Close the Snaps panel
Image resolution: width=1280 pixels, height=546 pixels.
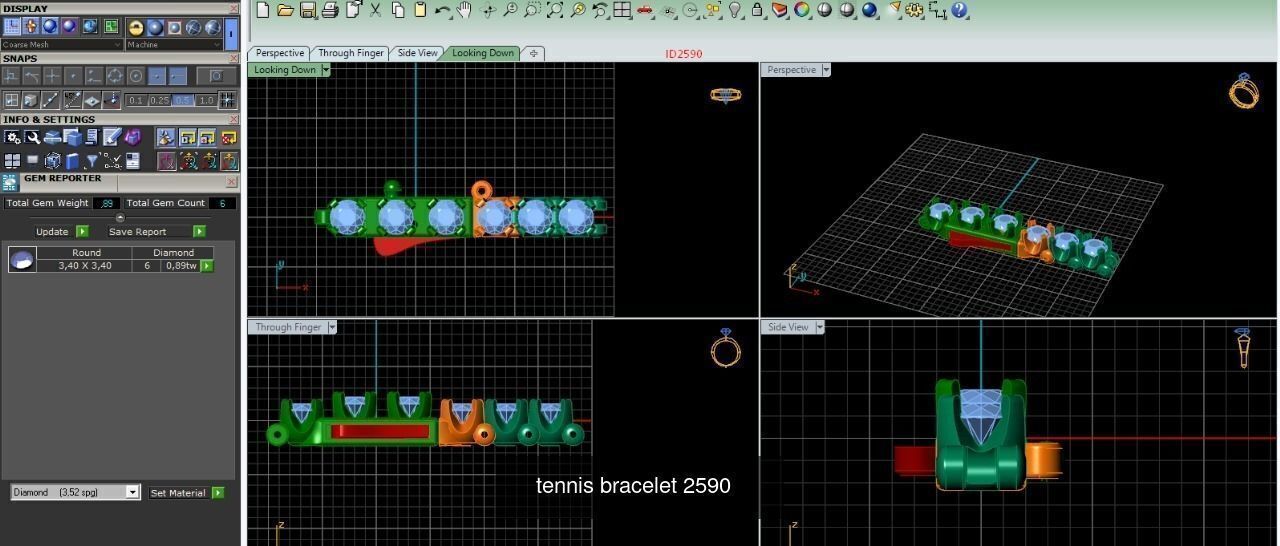(x=233, y=59)
